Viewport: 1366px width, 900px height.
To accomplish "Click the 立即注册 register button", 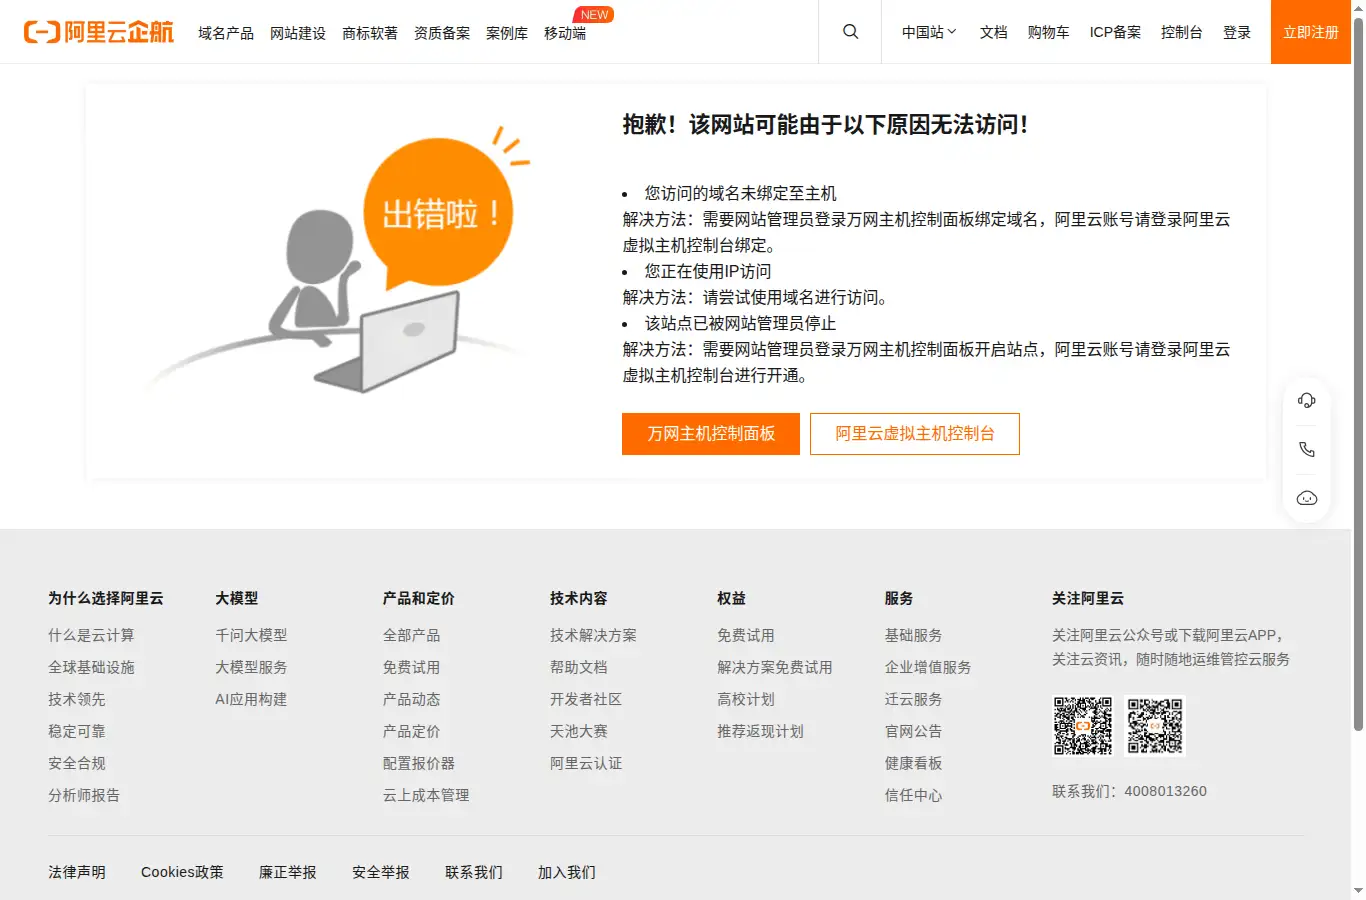I will coord(1311,32).
